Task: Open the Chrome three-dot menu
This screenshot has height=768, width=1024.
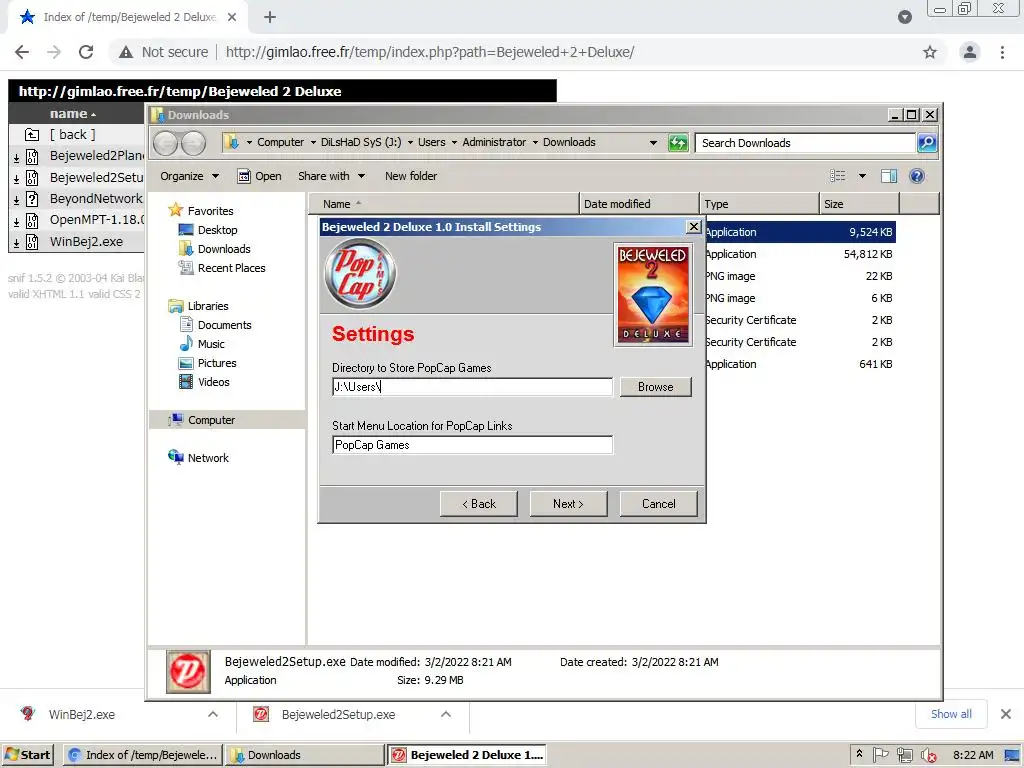Action: pos(1002,52)
